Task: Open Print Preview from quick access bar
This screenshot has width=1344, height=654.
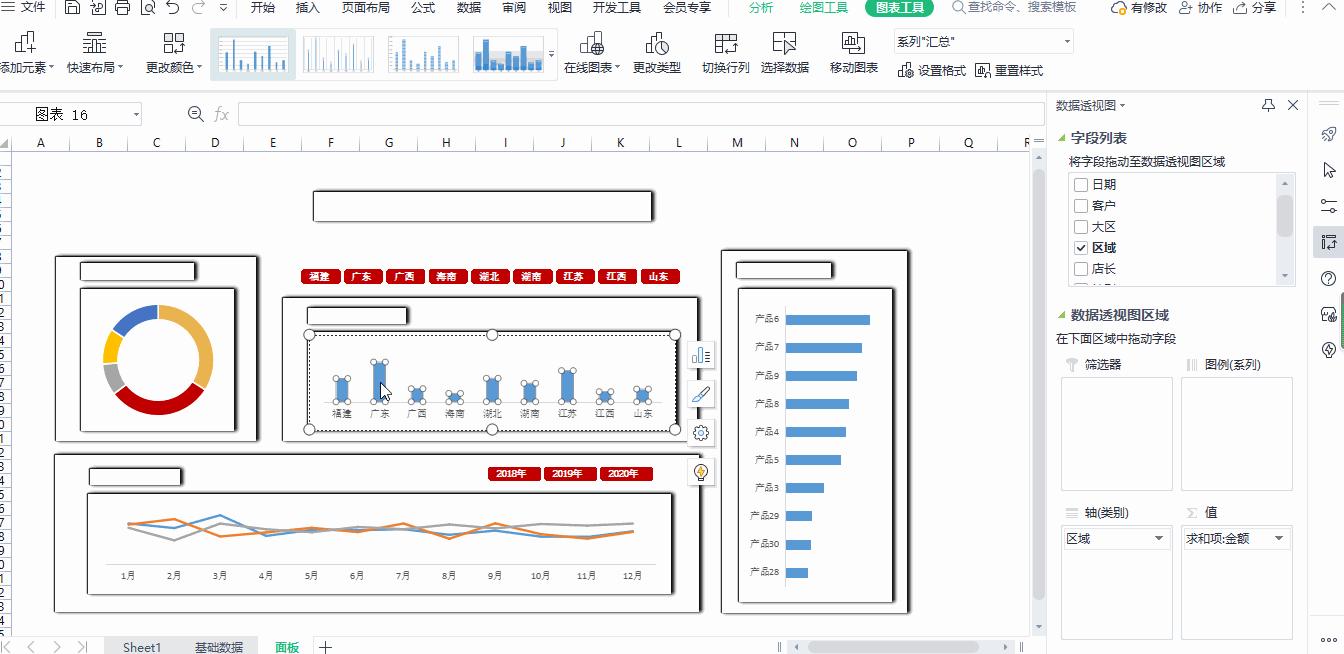Action: click(x=147, y=8)
